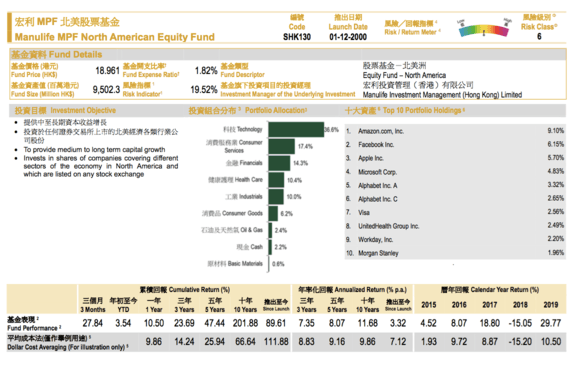The width and height of the screenshot is (576, 367).
Task: Select the Investment Objective heading
Action: coord(65,111)
